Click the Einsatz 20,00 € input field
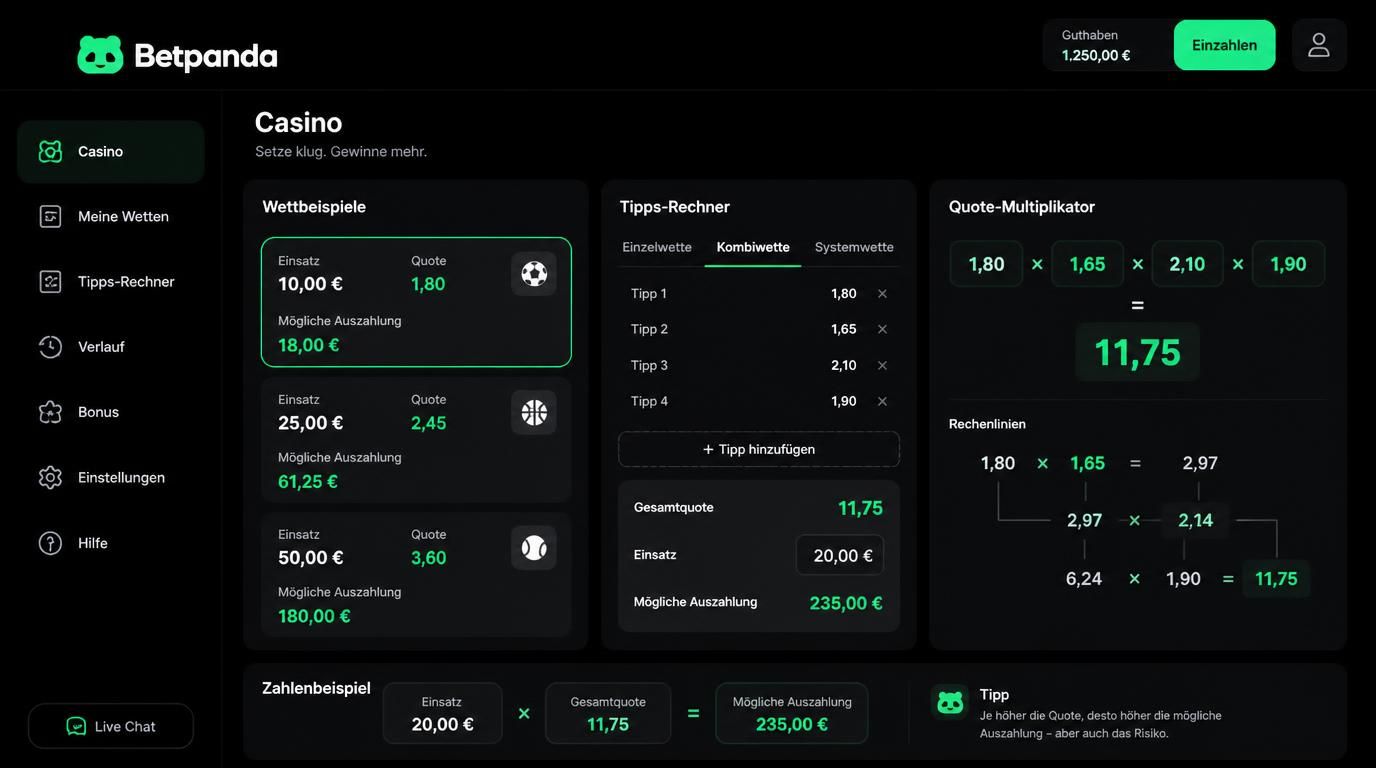The image size is (1376, 768). [x=840, y=555]
